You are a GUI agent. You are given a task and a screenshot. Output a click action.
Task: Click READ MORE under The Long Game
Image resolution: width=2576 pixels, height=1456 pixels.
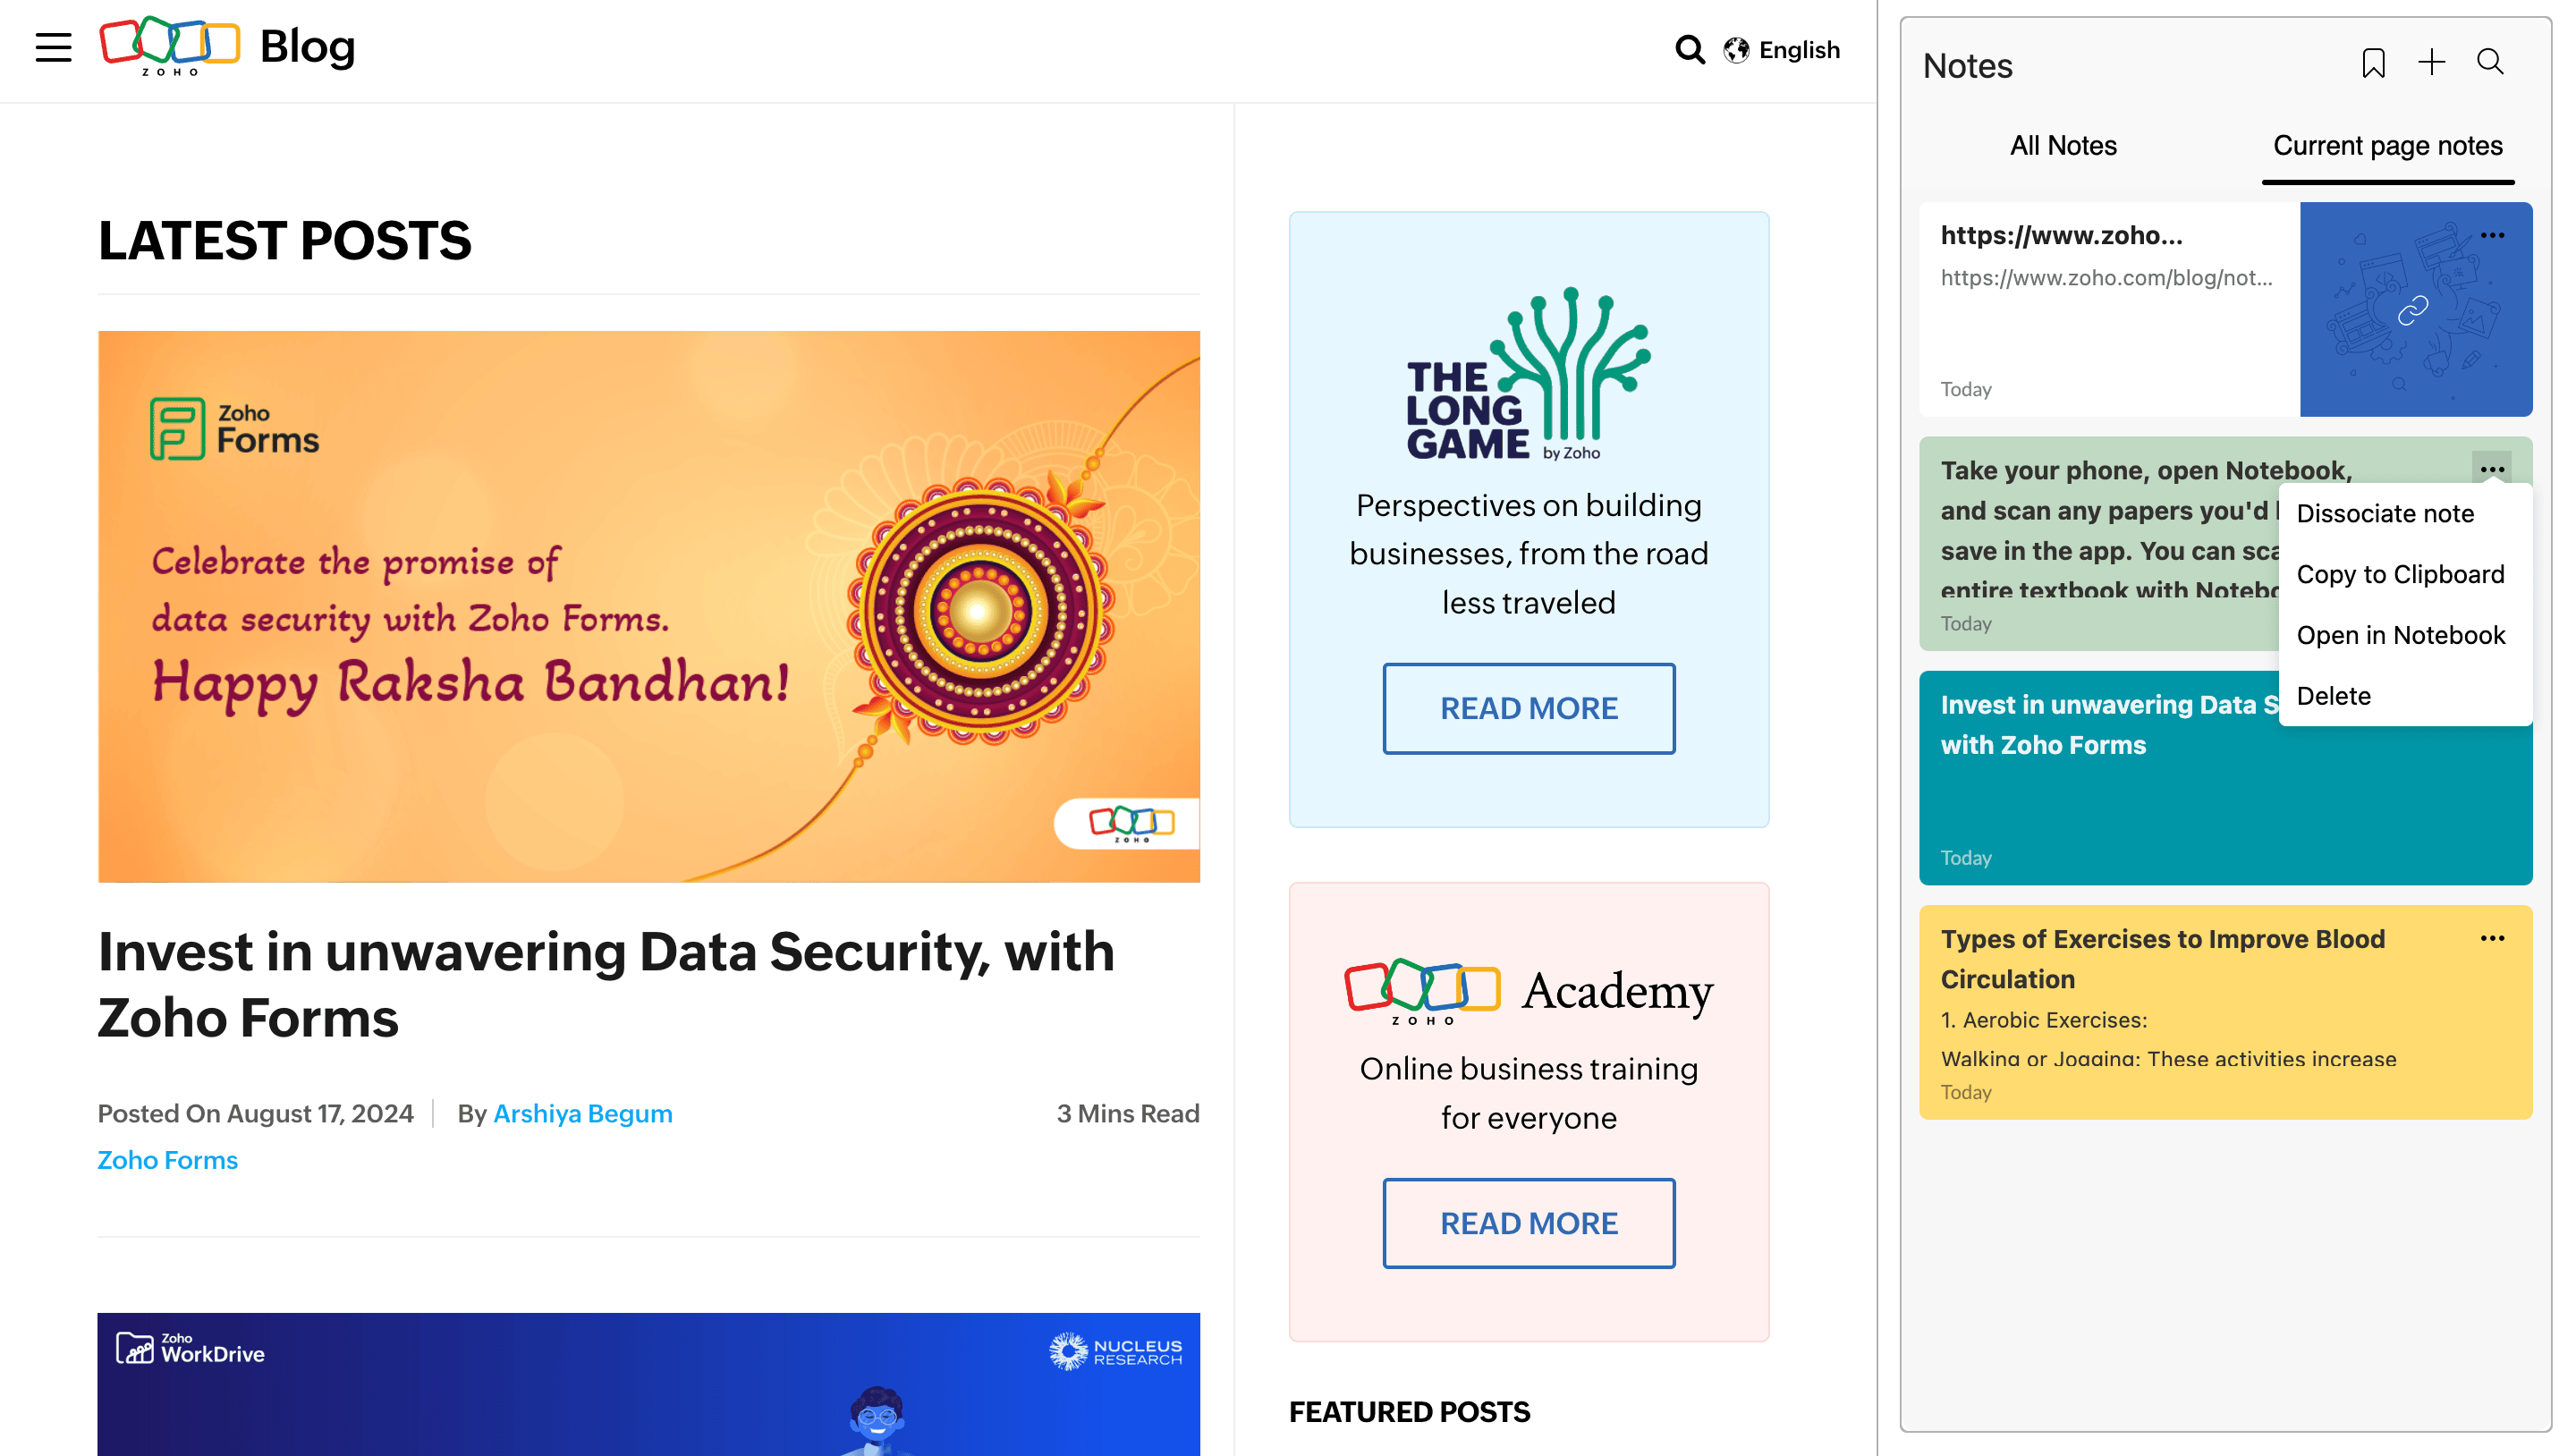click(x=1528, y=708)
